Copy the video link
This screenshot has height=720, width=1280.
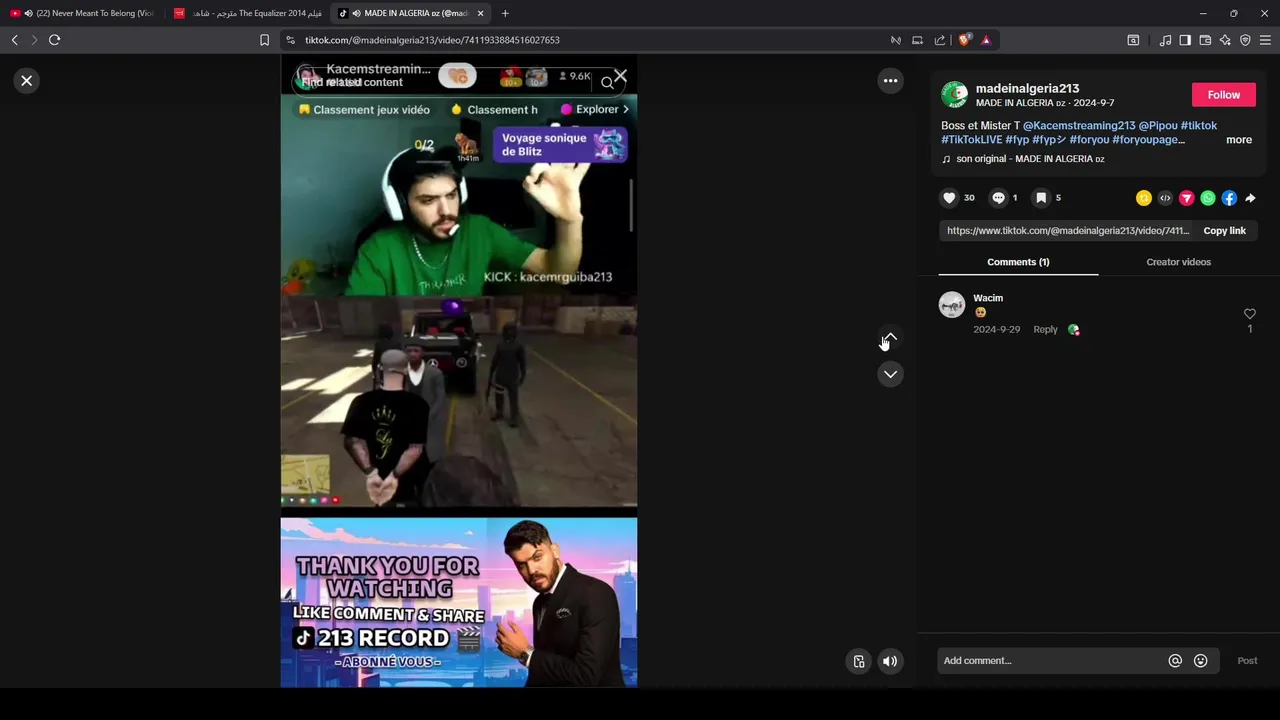point(1224,231)
